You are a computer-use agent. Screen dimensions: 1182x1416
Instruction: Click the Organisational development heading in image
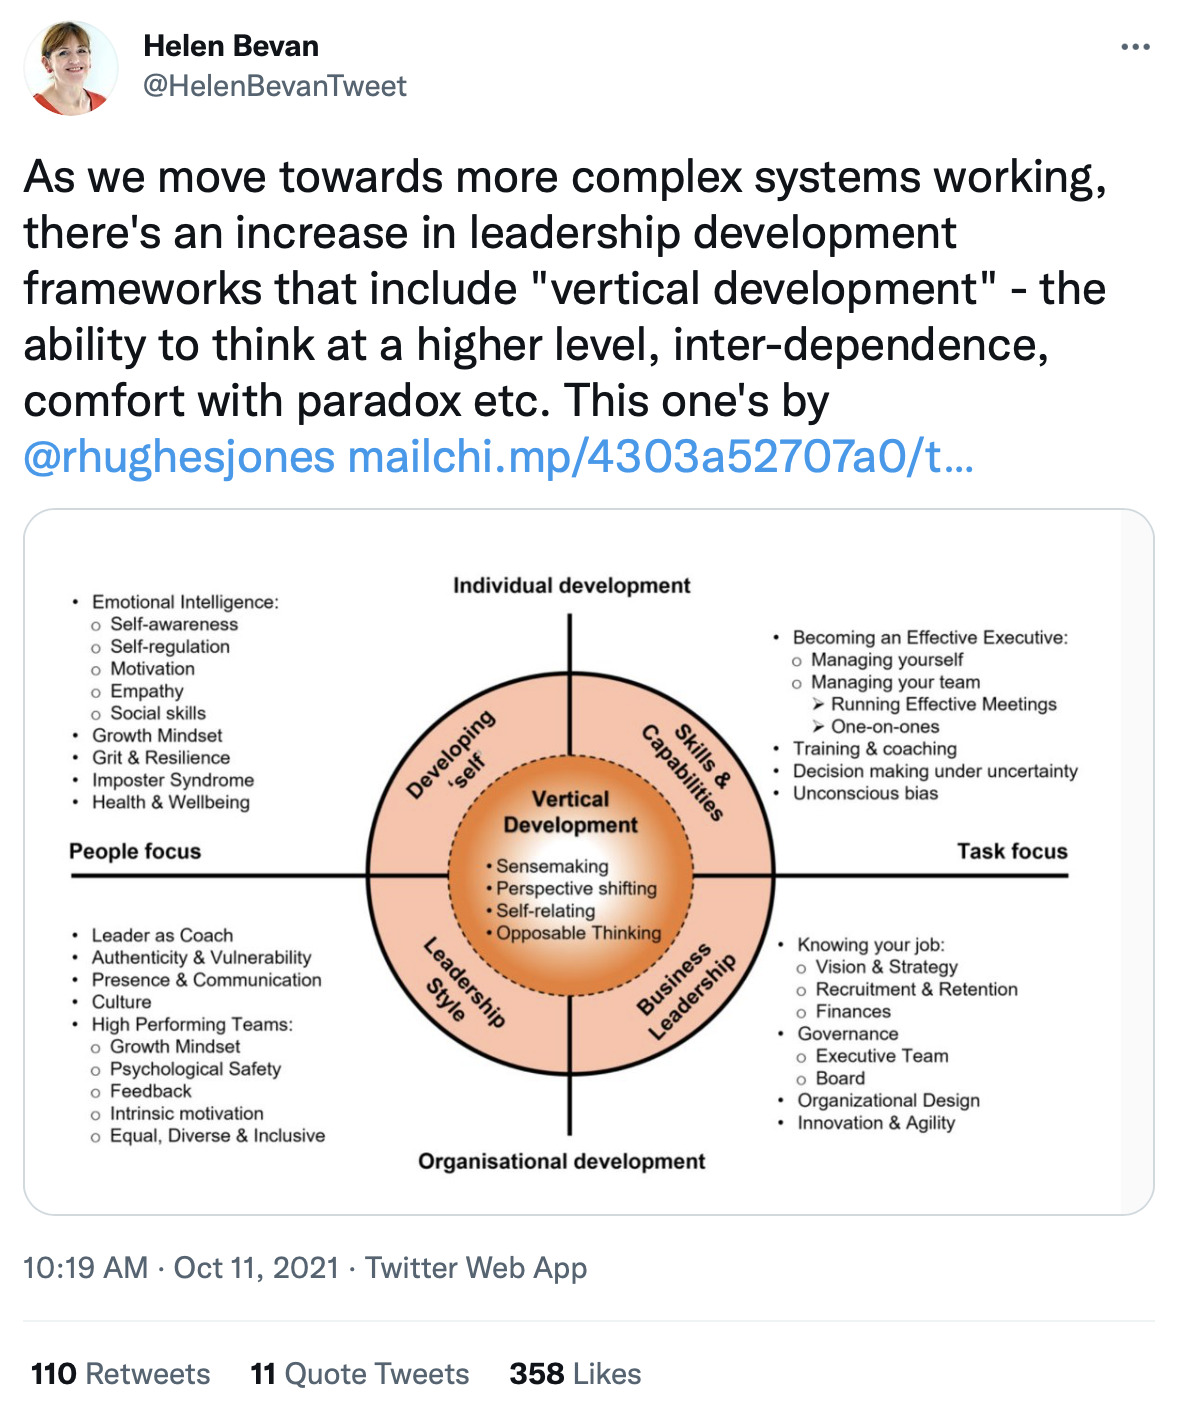pos(562,1161)
